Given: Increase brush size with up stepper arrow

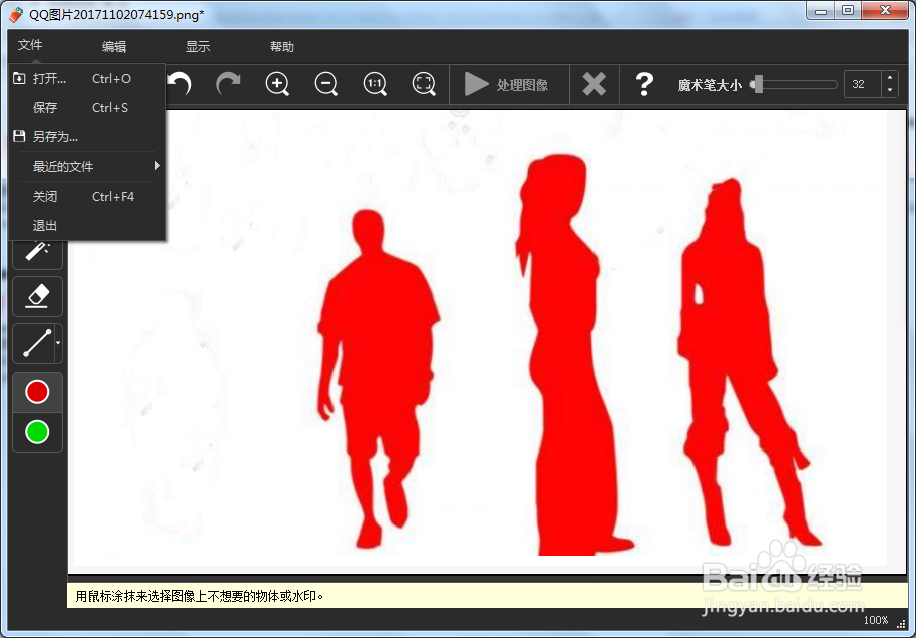Looking at the screenshot, I should (890, 78).
